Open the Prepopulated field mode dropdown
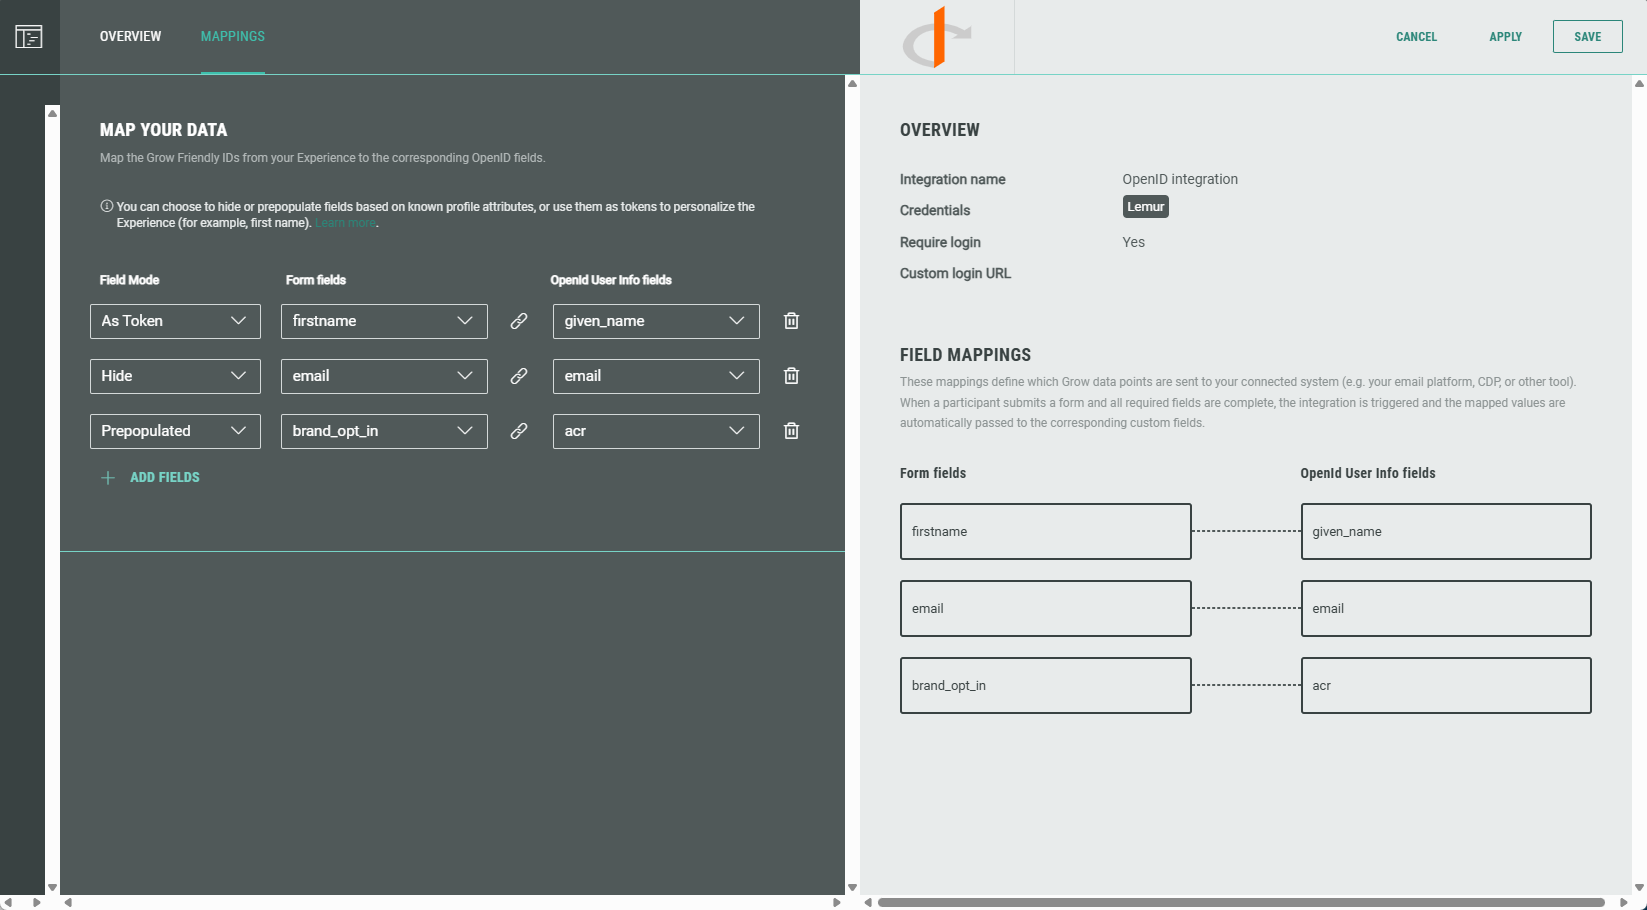Screen dimensions: 1647x910 click(175, 431)
